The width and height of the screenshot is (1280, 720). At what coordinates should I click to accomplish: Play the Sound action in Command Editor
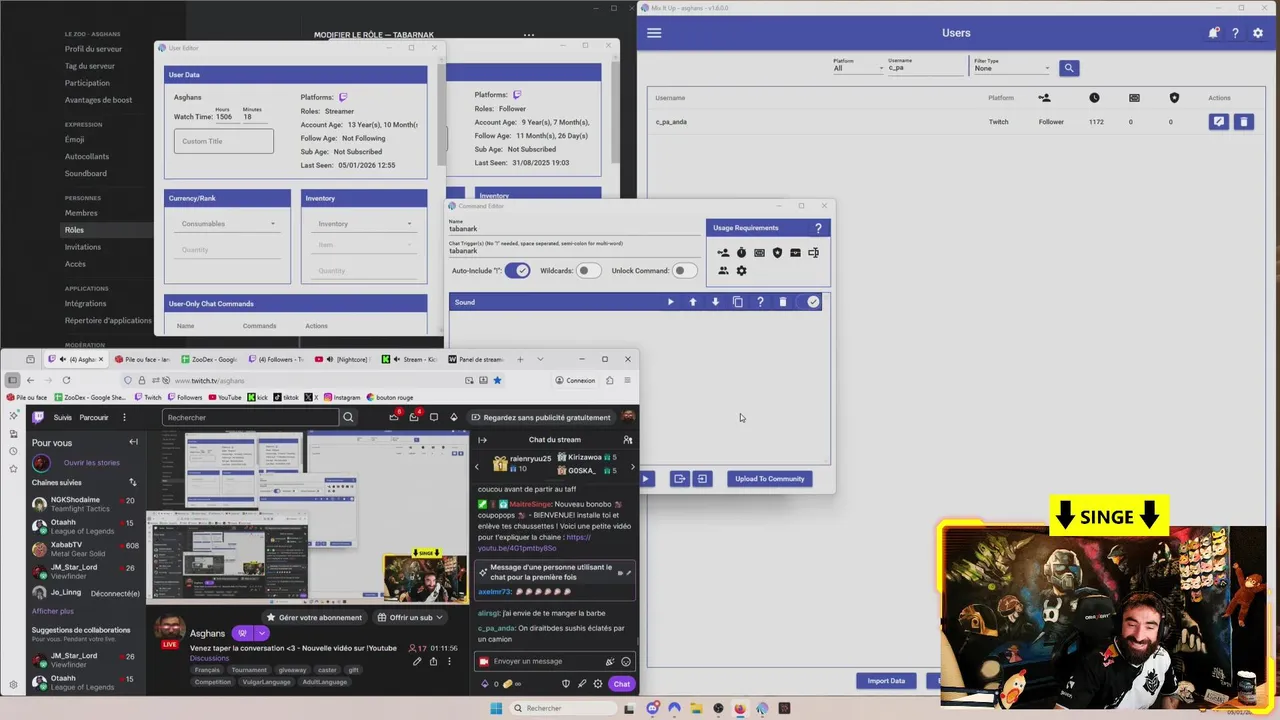[670, 302]
